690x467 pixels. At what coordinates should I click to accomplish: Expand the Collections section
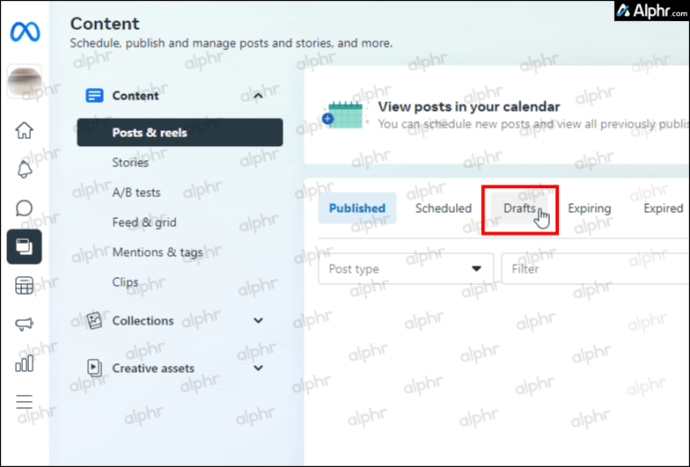258,320
